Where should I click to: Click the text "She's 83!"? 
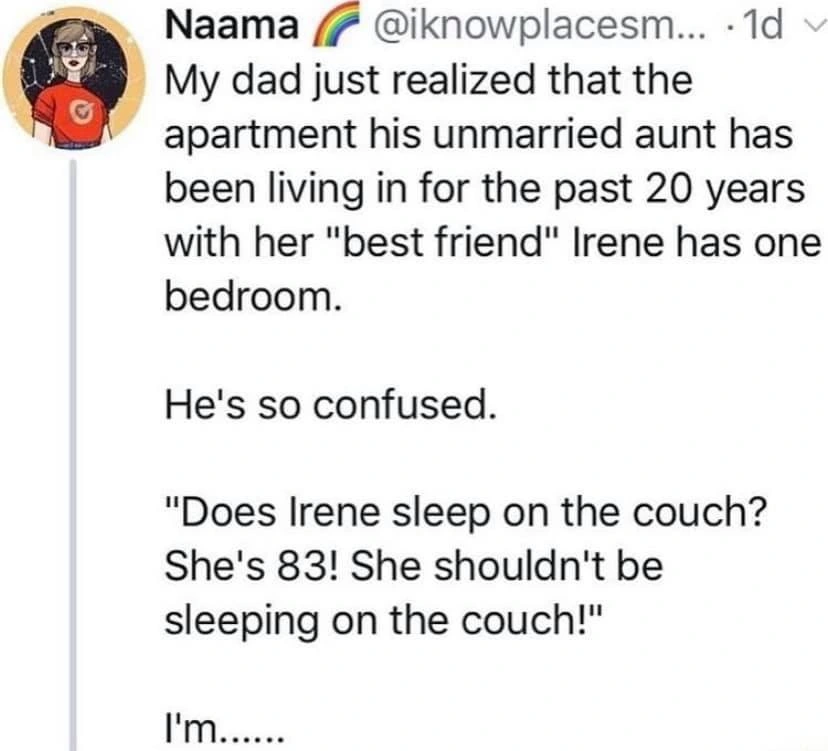pyautogui.click(x=252, y=567)
